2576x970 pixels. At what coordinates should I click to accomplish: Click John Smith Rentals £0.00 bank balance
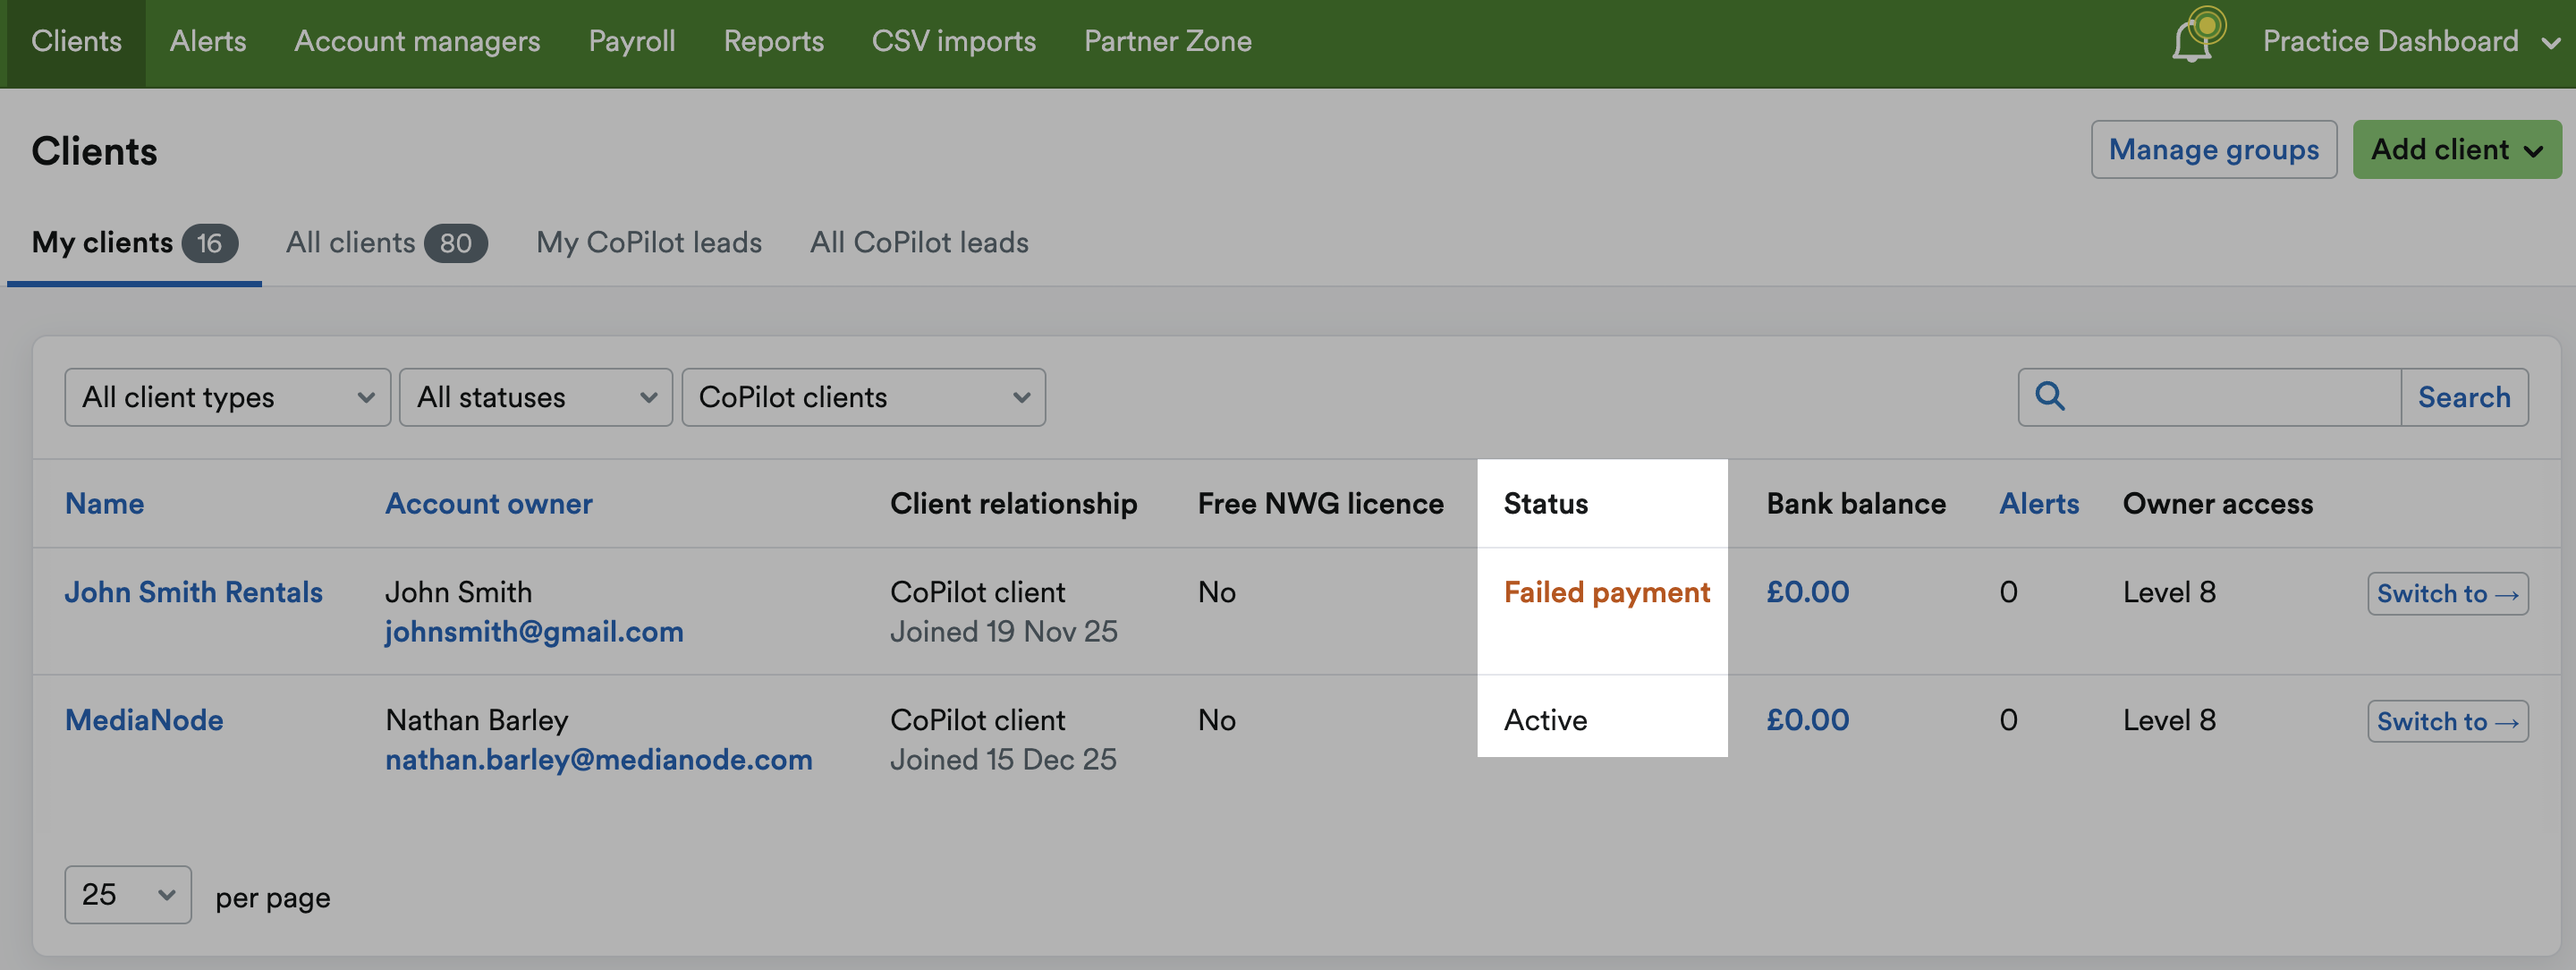(1808, 592)
